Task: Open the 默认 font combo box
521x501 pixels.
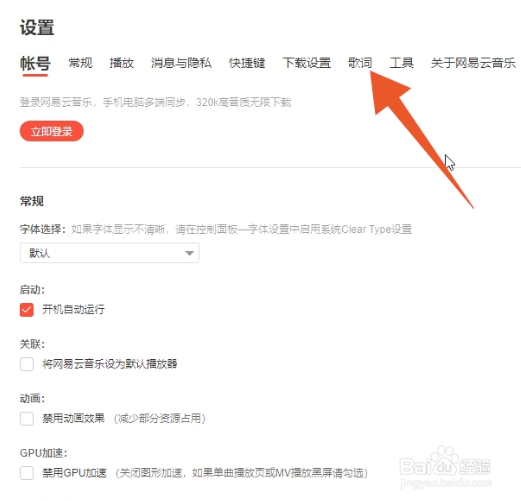Action: point(110,253)
